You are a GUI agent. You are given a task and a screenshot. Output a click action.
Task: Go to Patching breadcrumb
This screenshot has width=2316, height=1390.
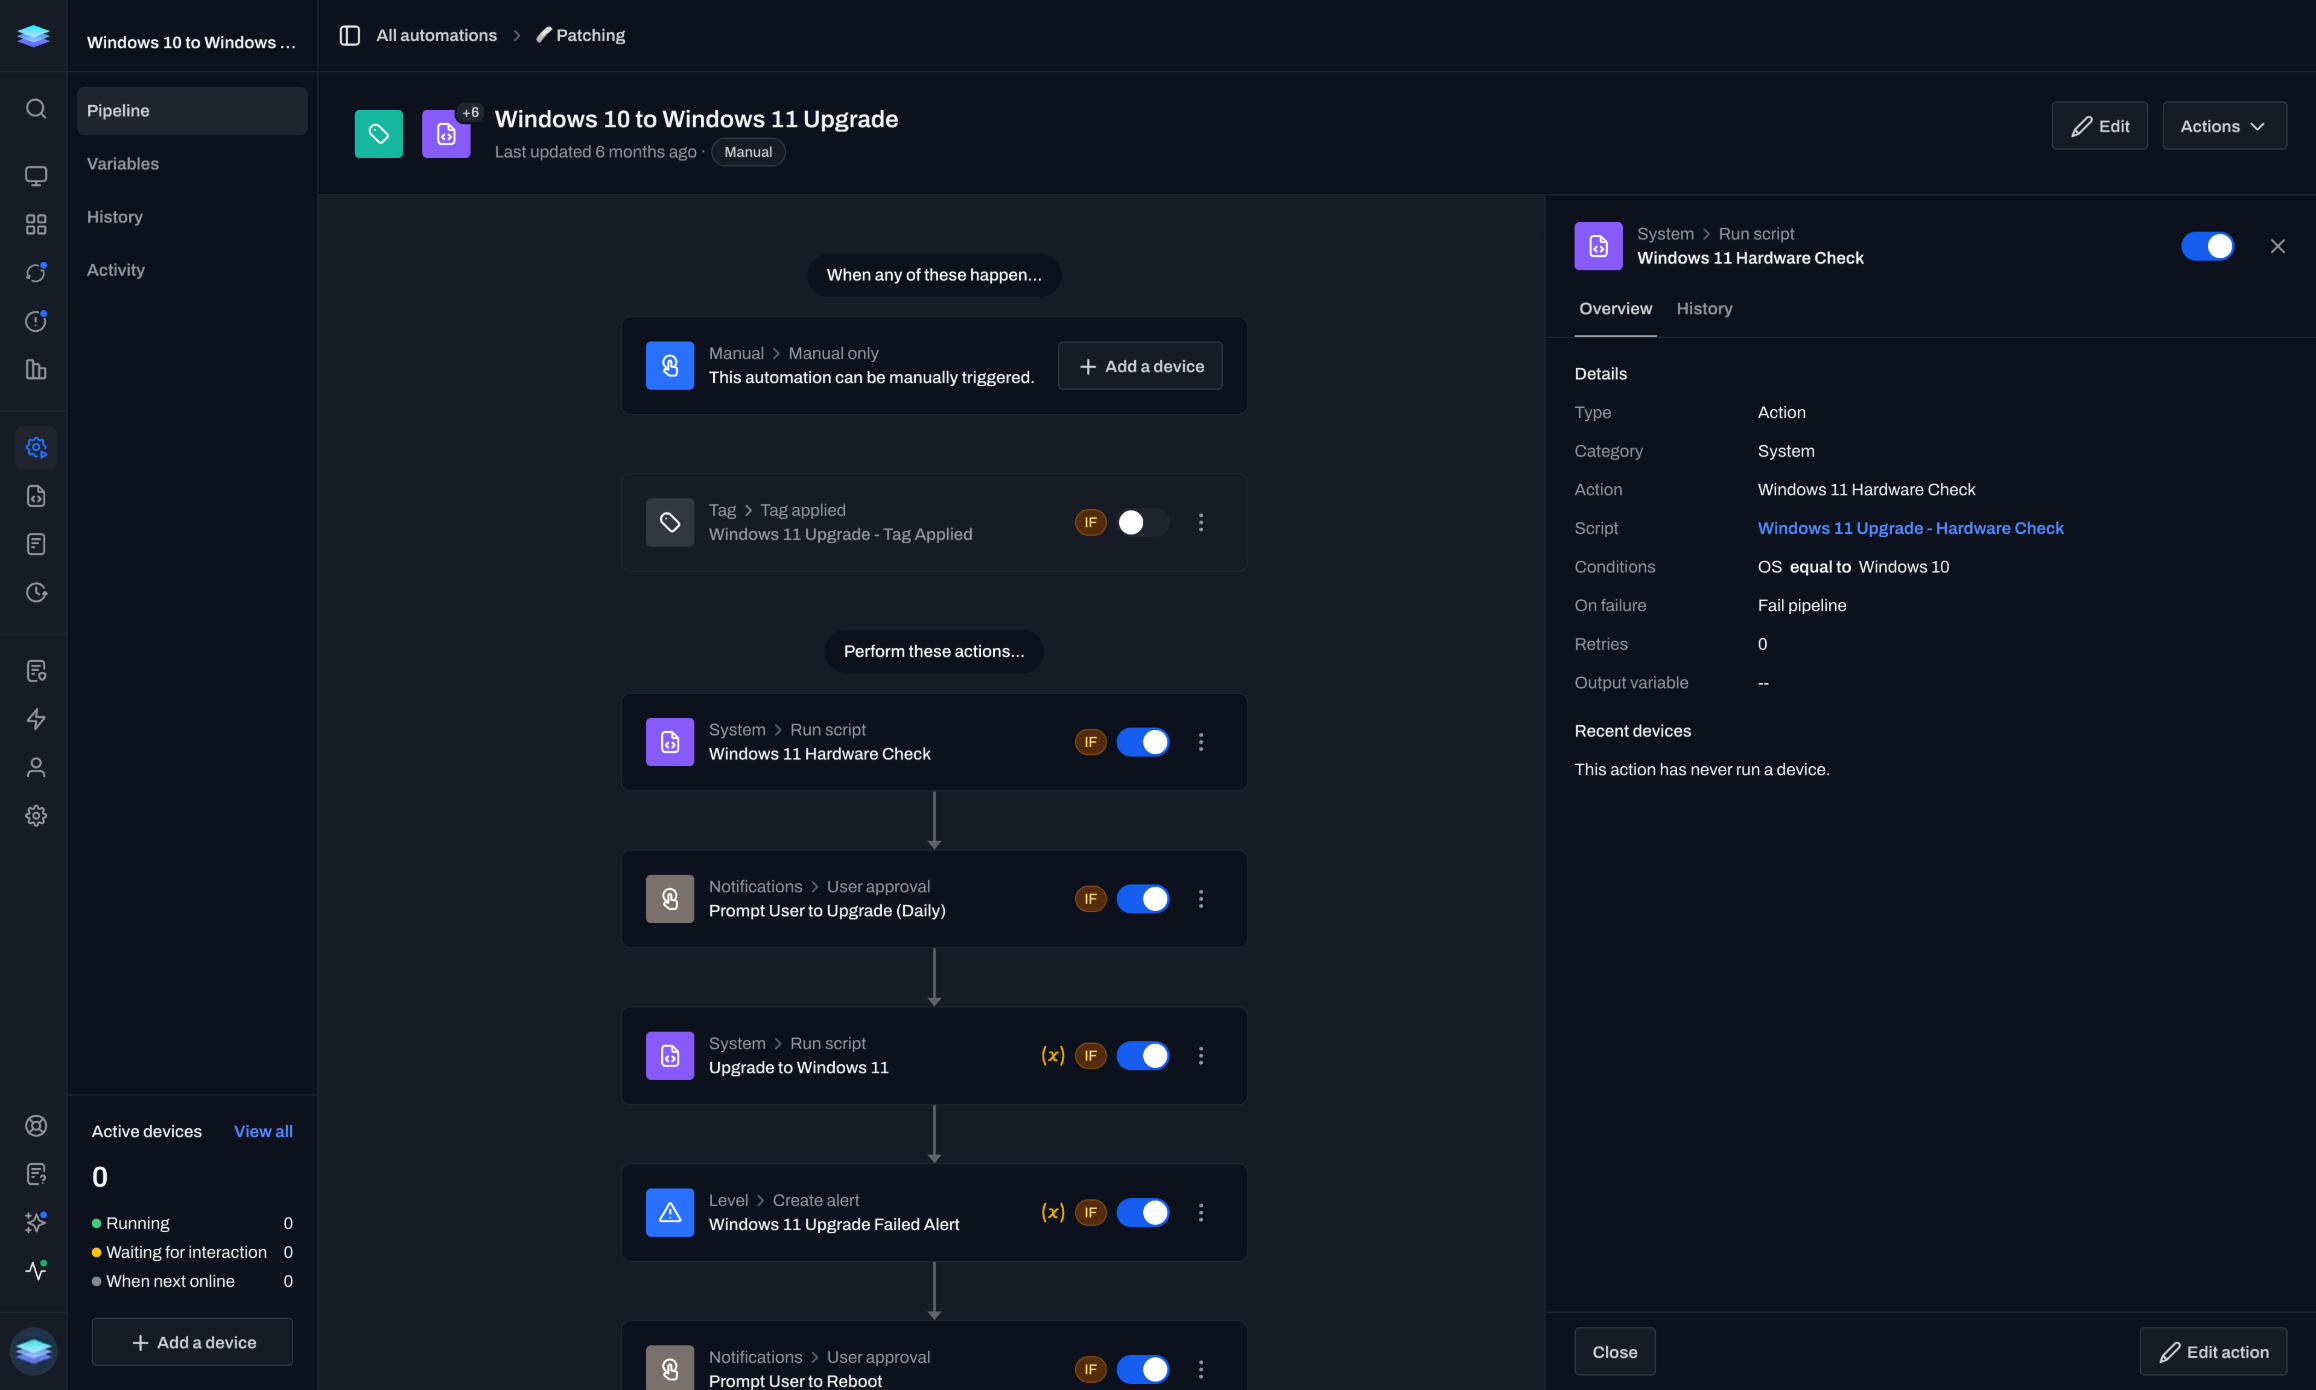click(x=580, y=35)
